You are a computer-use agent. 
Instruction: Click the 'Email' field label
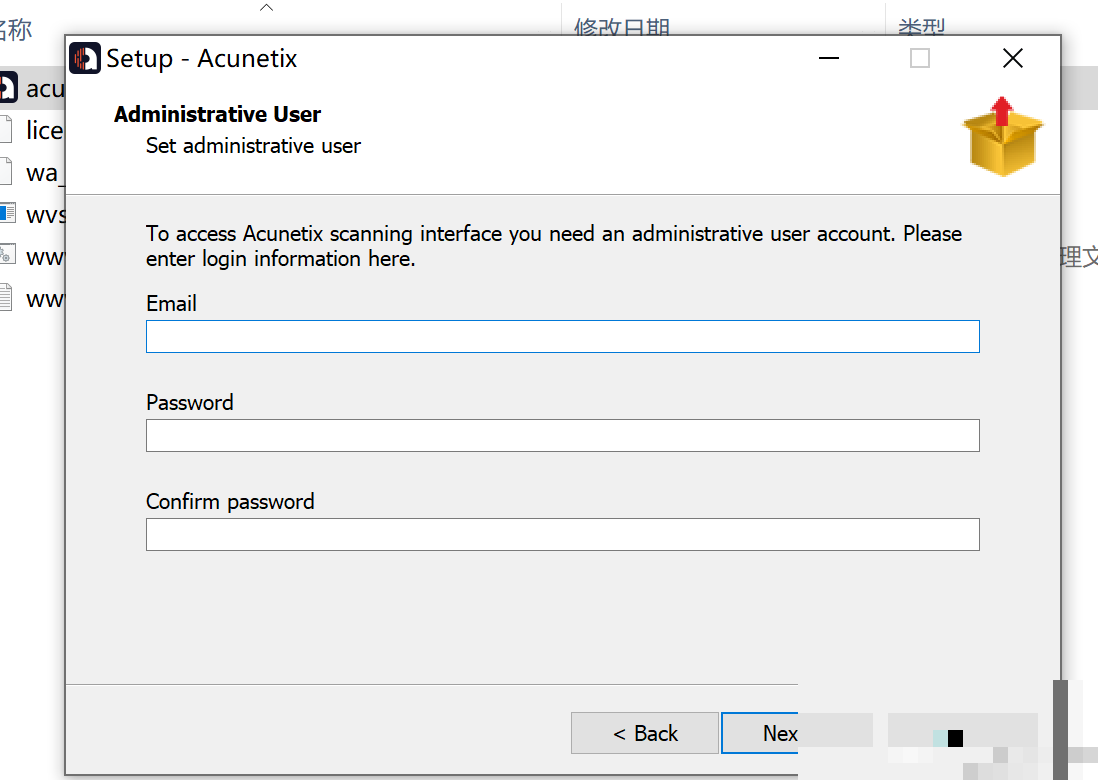point(171,303)
